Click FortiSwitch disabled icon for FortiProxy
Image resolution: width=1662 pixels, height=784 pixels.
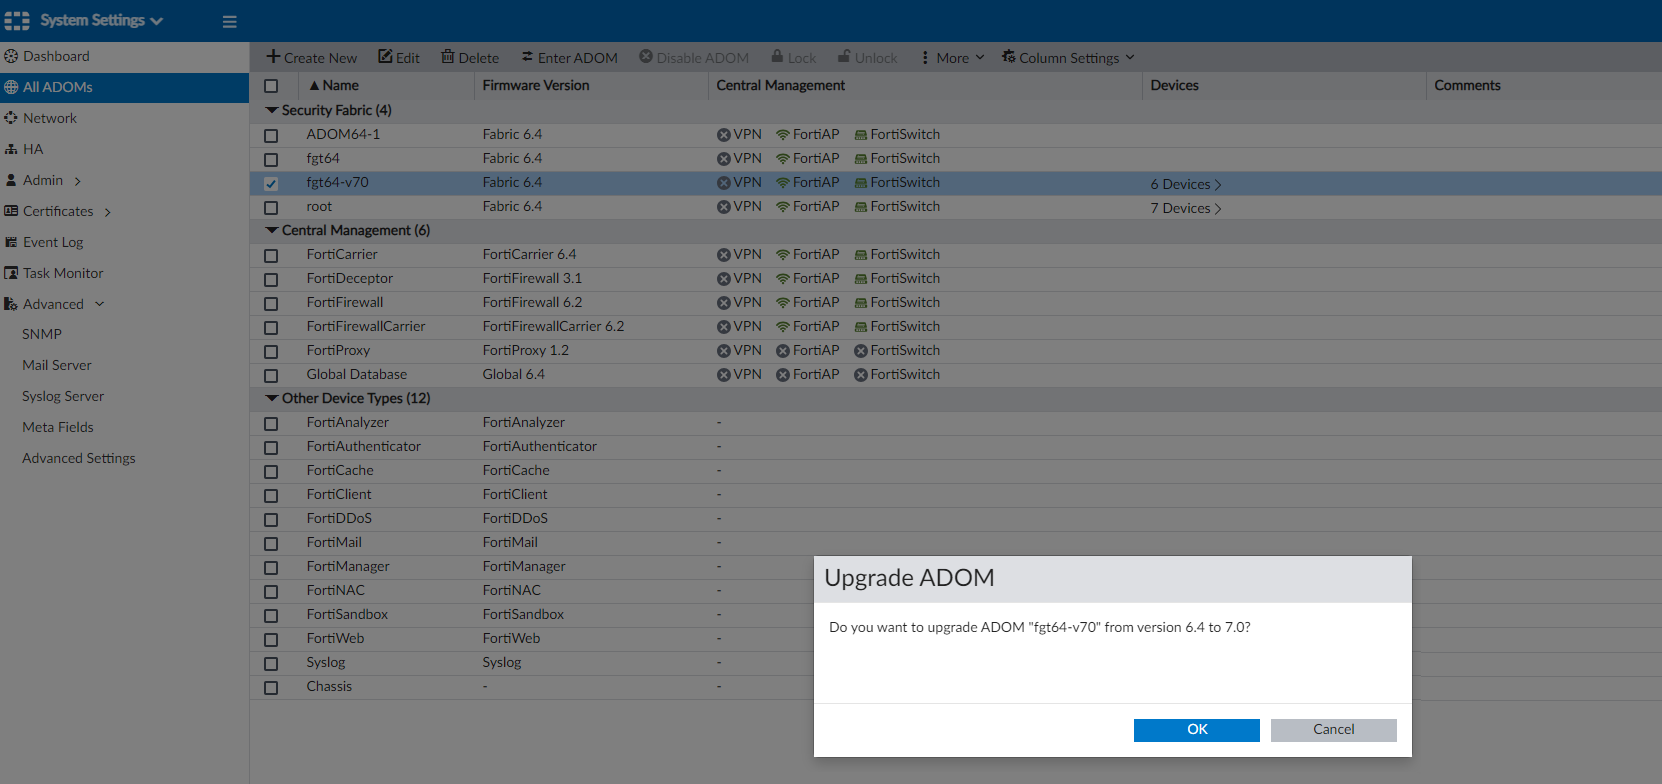click(x=861, y=351)
